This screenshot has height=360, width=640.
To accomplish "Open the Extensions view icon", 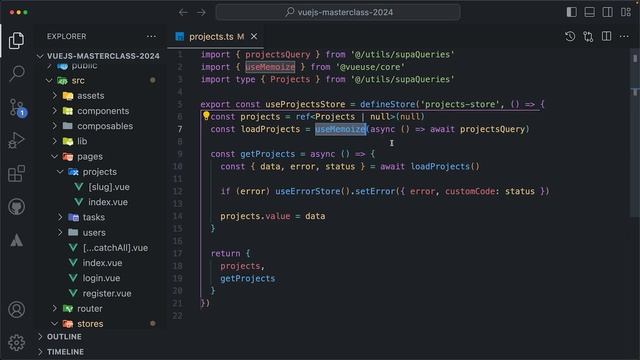I will [16, 174].
